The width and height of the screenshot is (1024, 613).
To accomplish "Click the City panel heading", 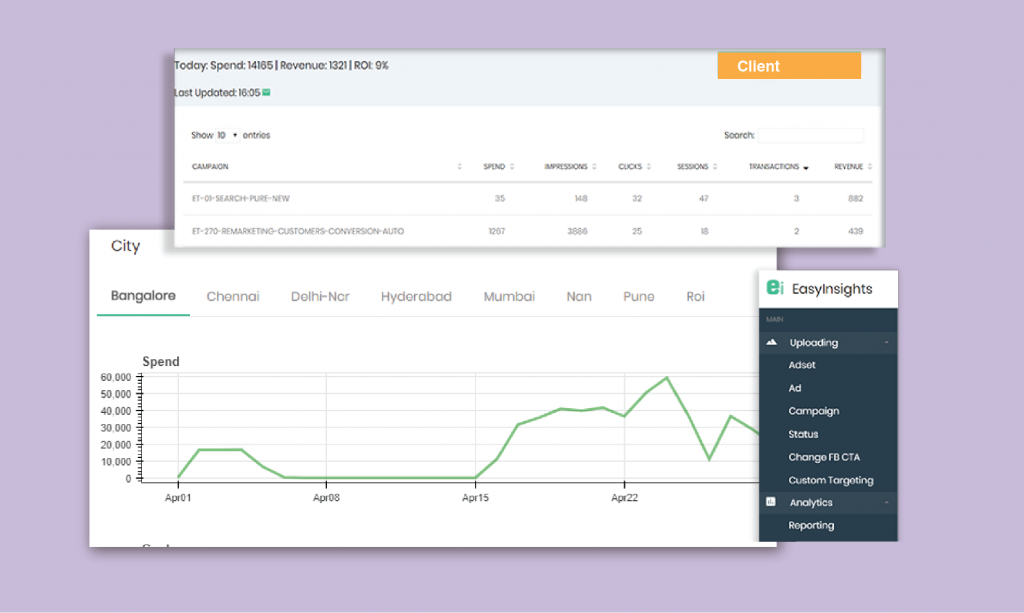I will (125, 247).
